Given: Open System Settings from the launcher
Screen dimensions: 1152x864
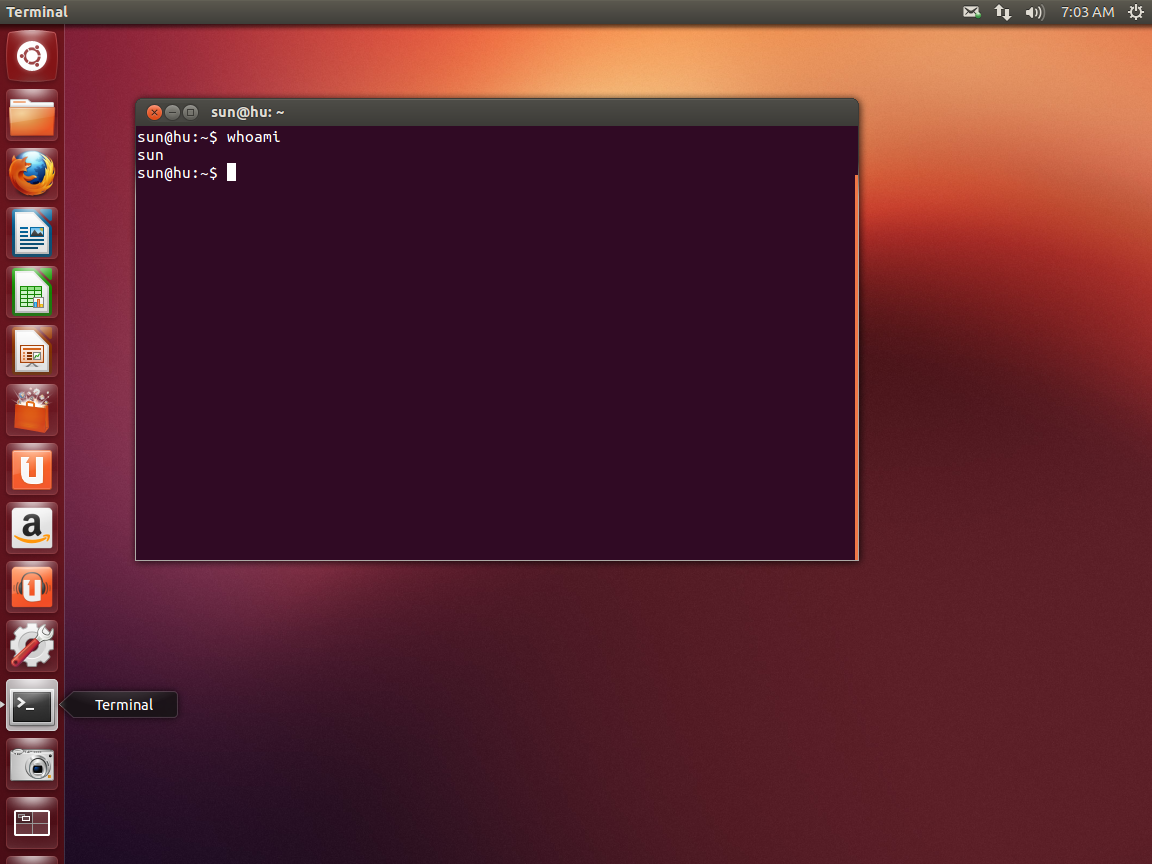Looking at the screenshot, I should (x=31, y=645).
